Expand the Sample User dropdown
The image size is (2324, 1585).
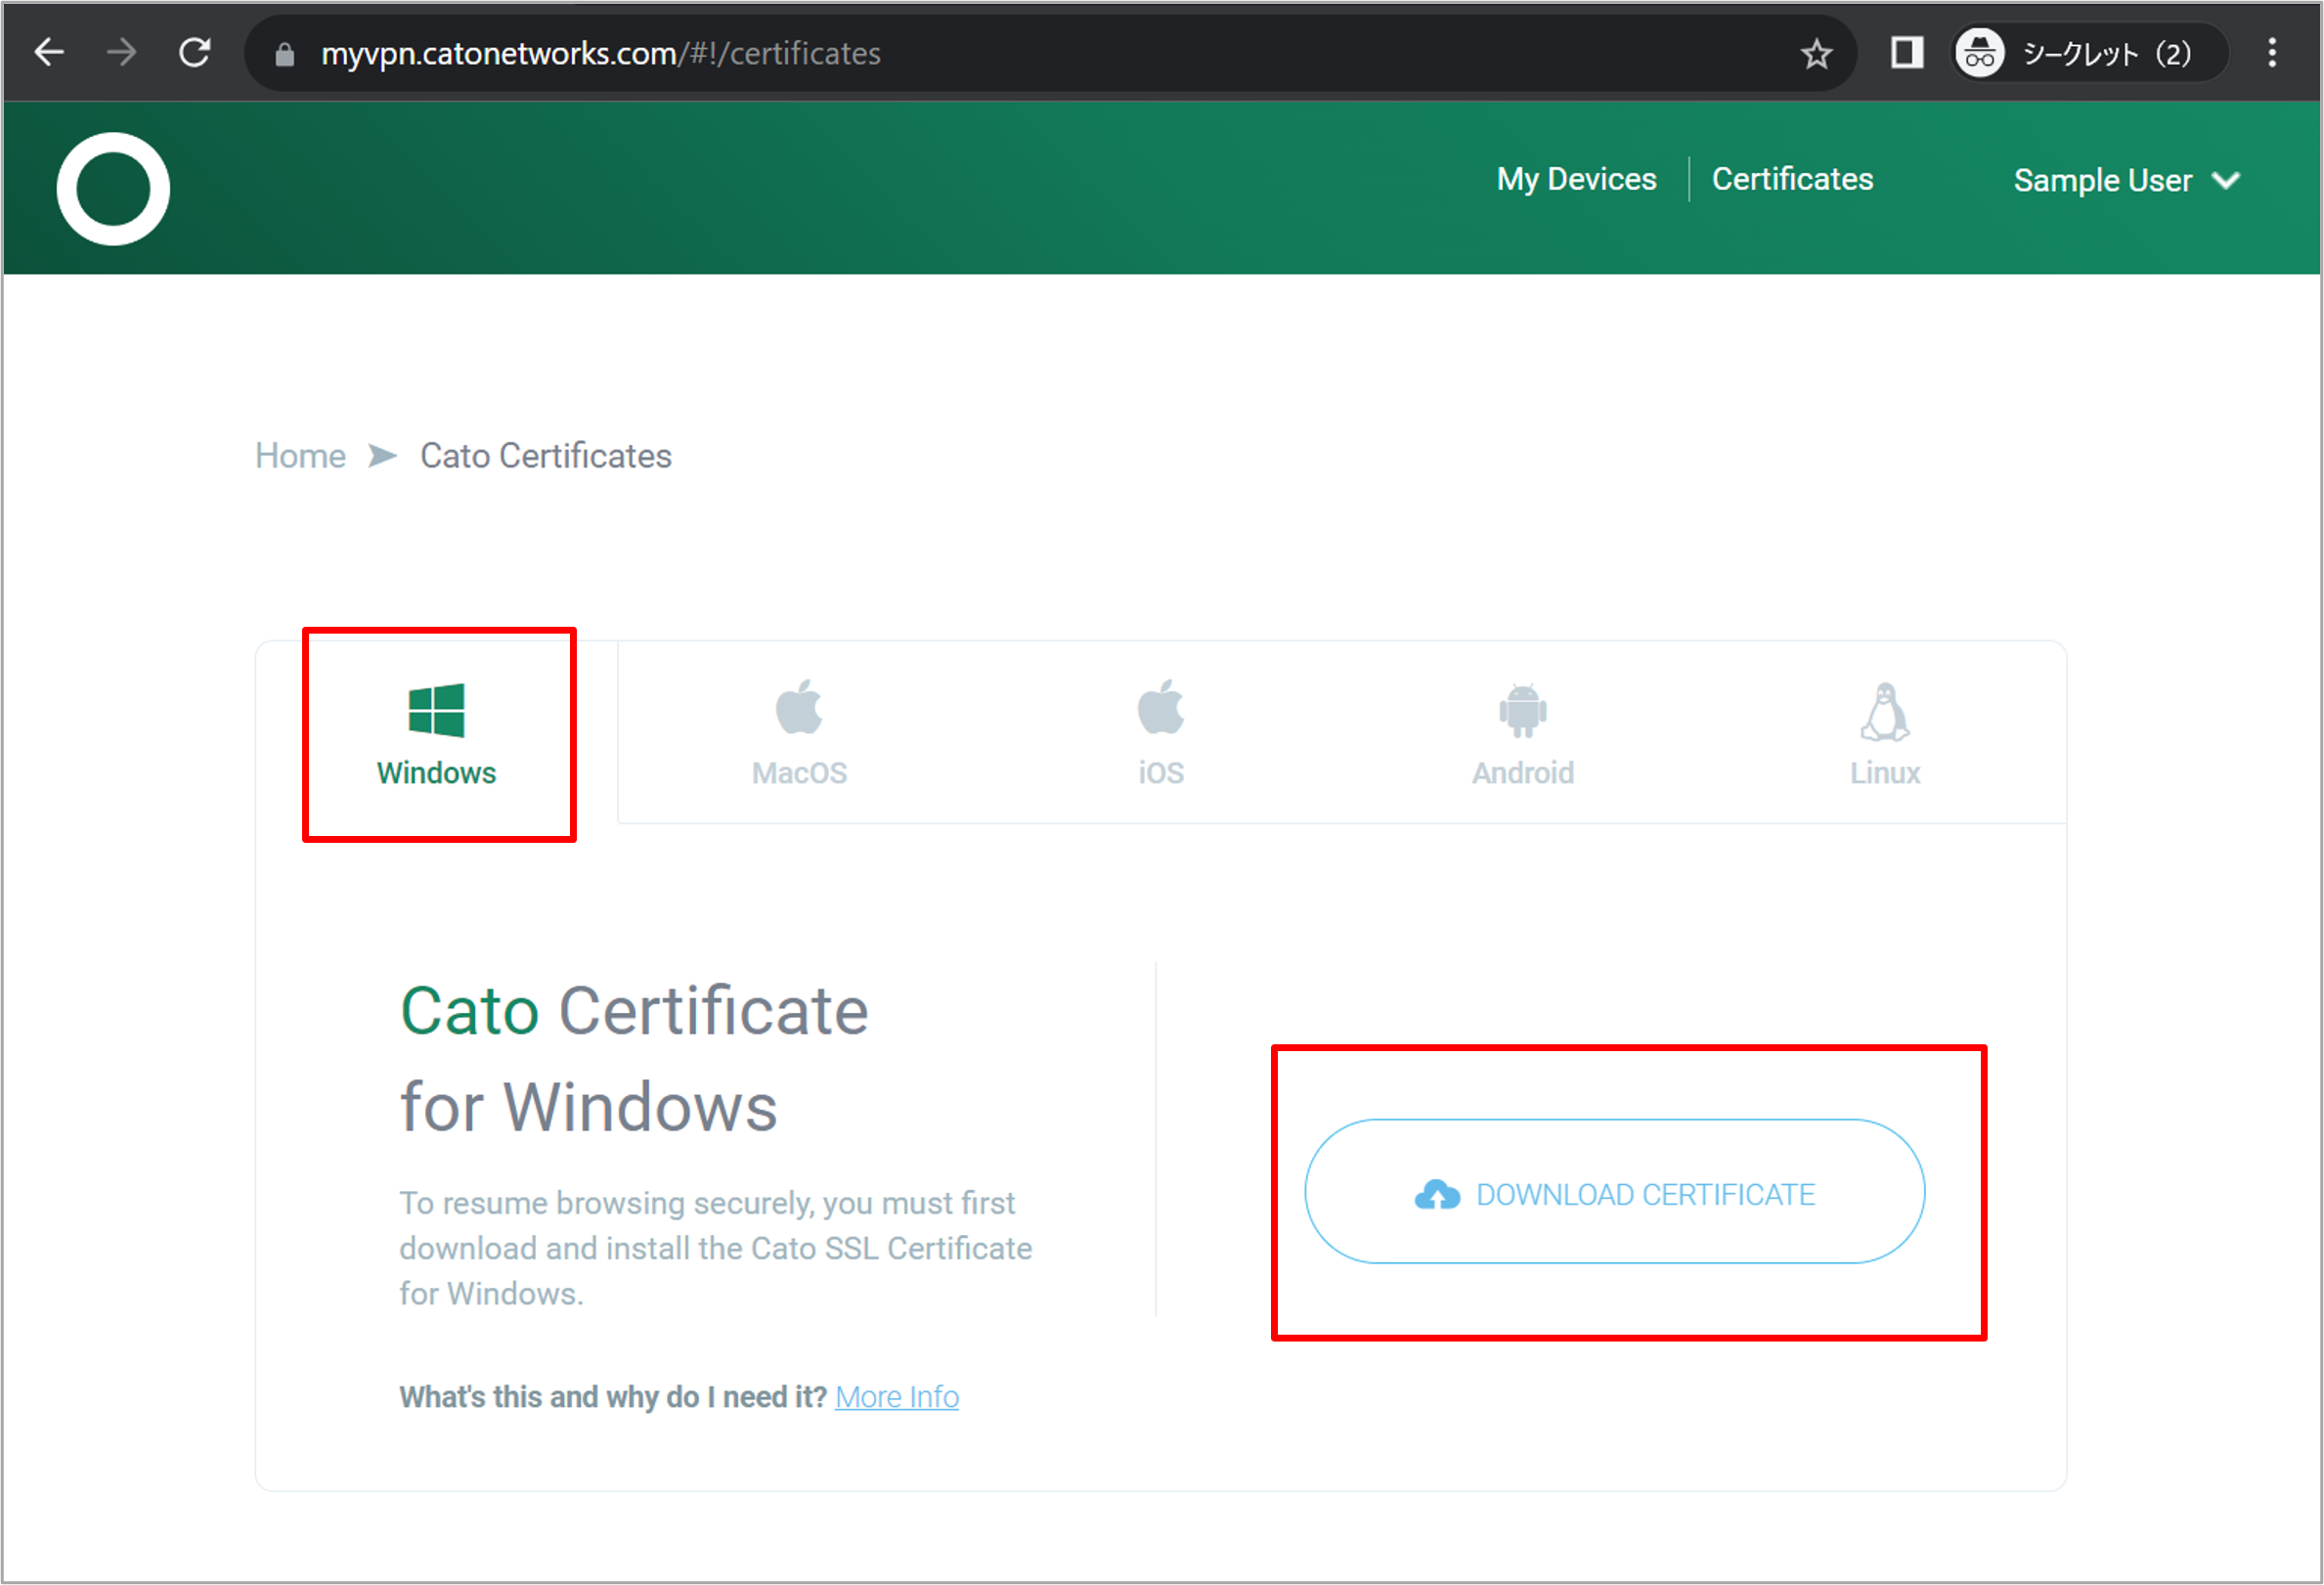[2126, 180]
